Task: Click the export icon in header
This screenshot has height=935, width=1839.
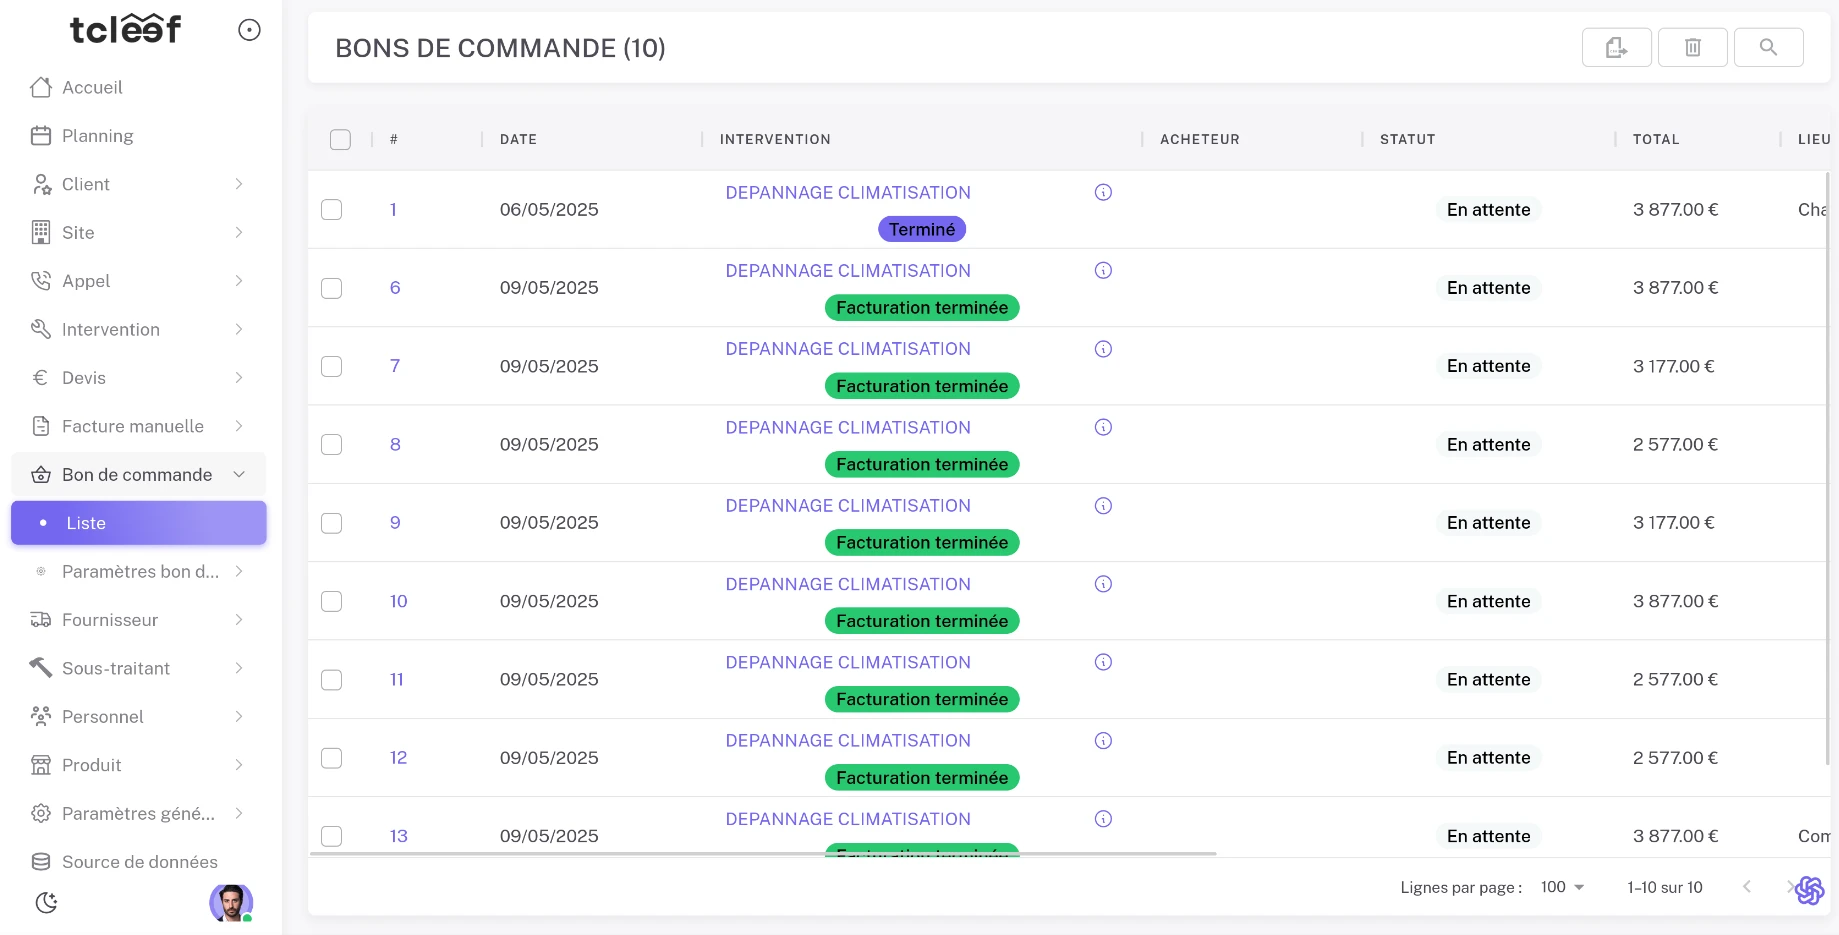Action: click(1616, 47)
